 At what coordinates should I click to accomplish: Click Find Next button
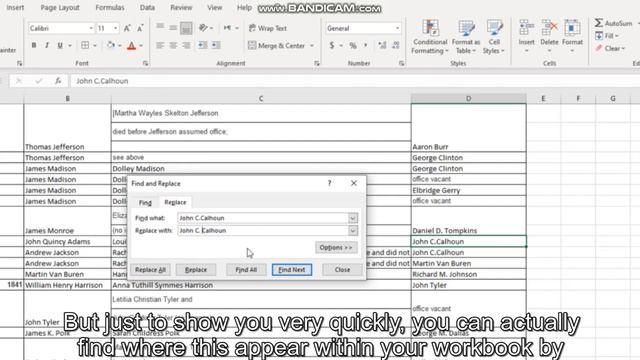click(292, 270)
